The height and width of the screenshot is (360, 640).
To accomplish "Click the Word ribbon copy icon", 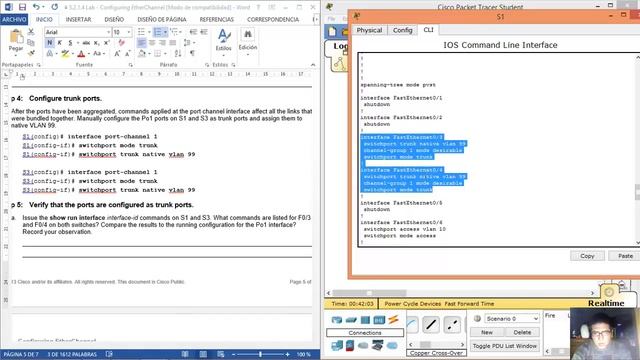I will [x=31, y=42].
